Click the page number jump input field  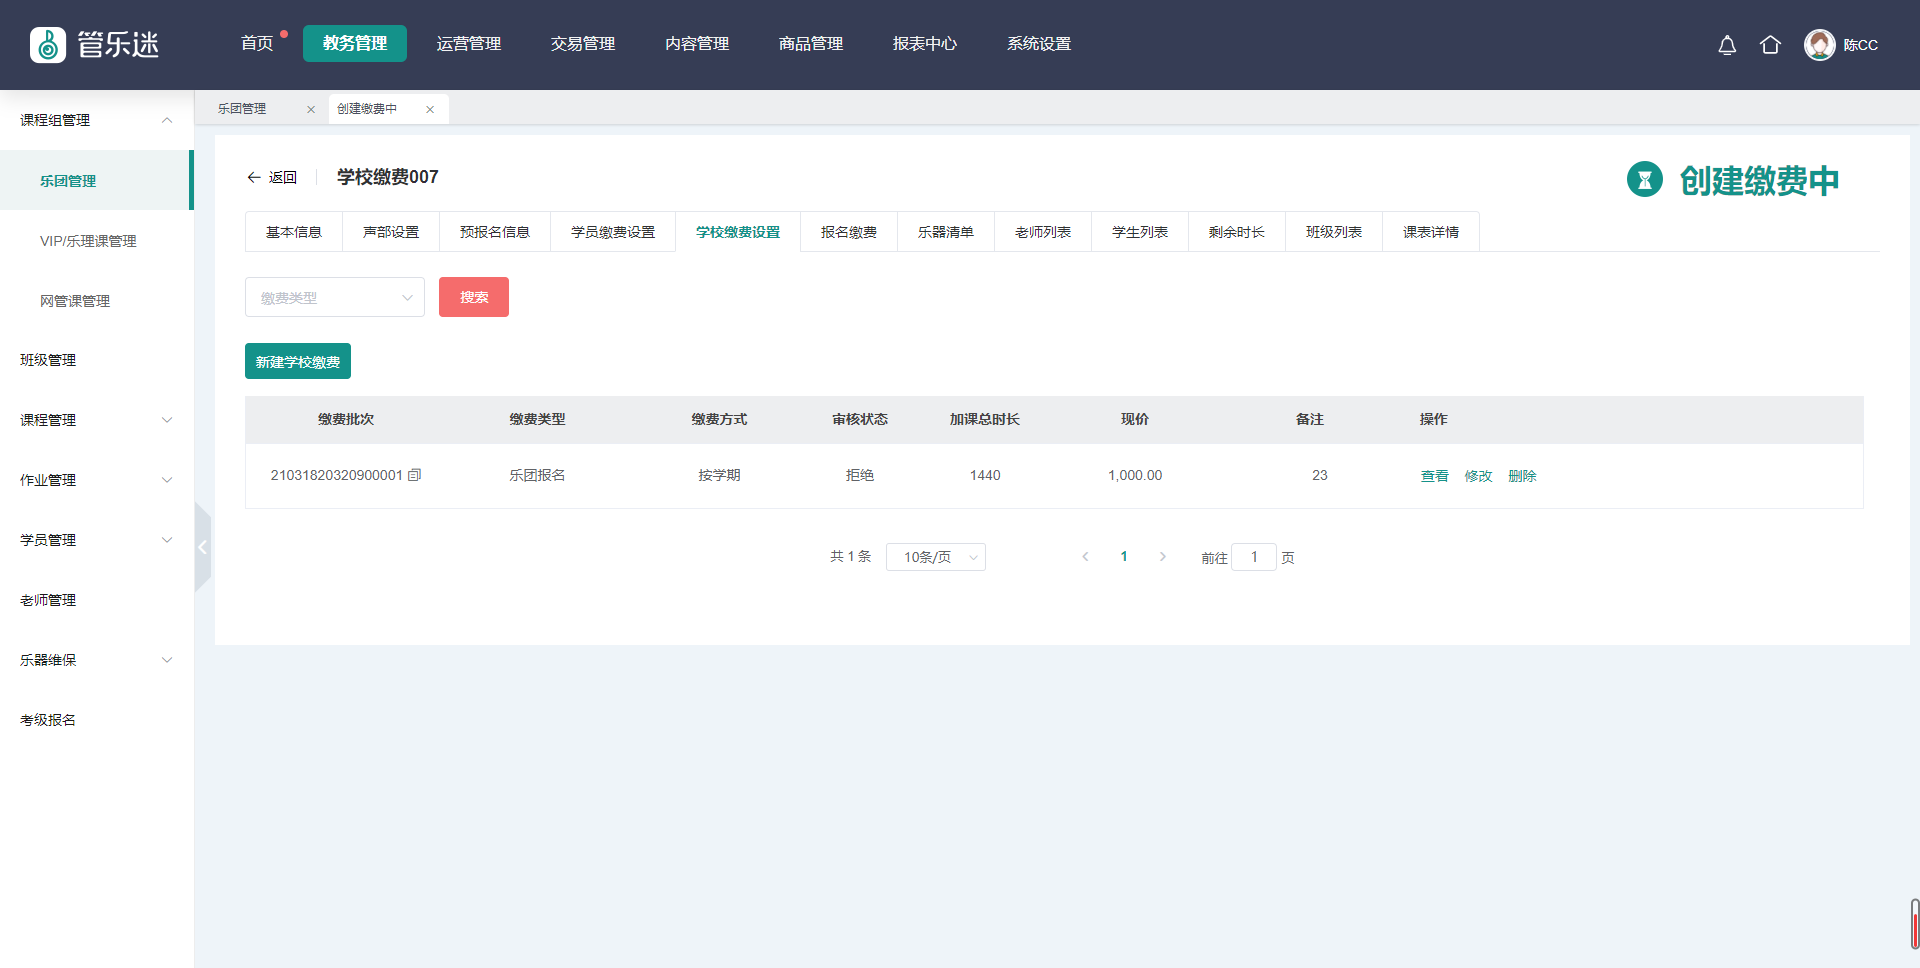click(x=1254, y=557)
